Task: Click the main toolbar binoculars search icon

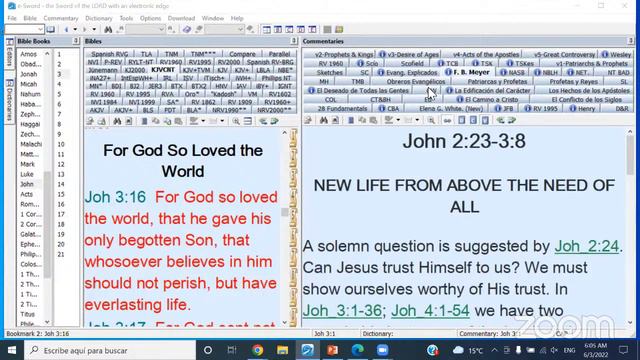Action: coord(108,29)
